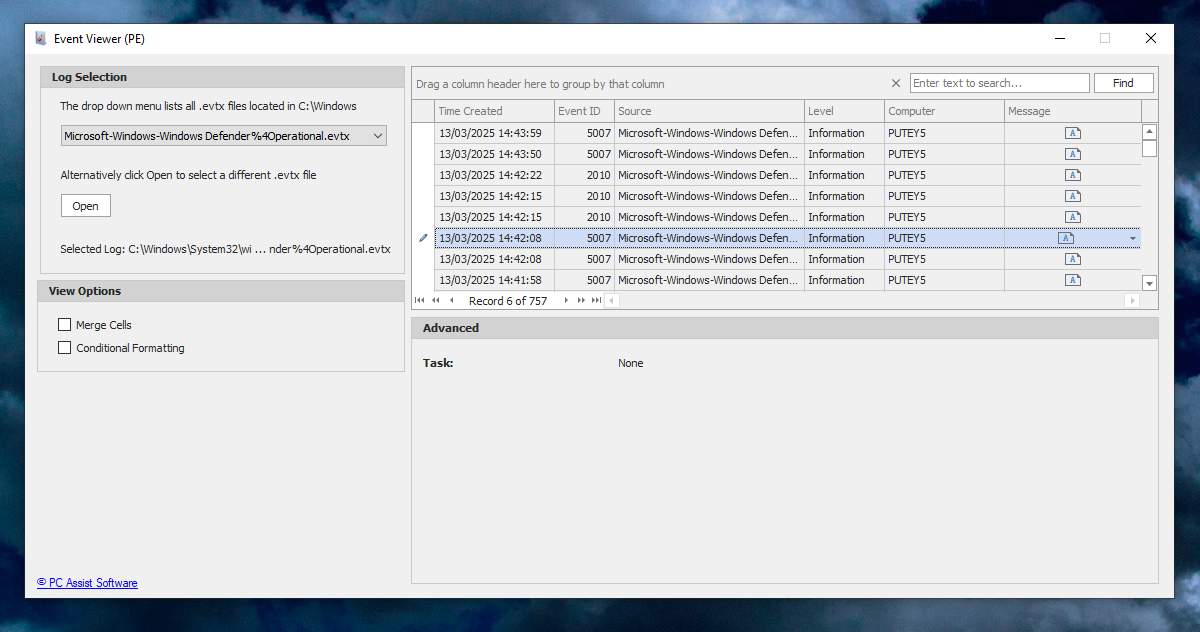Select the 13/03/2025 14:43:50 row
This screenshot has height=632, width=1200.
tap(788, 154)
